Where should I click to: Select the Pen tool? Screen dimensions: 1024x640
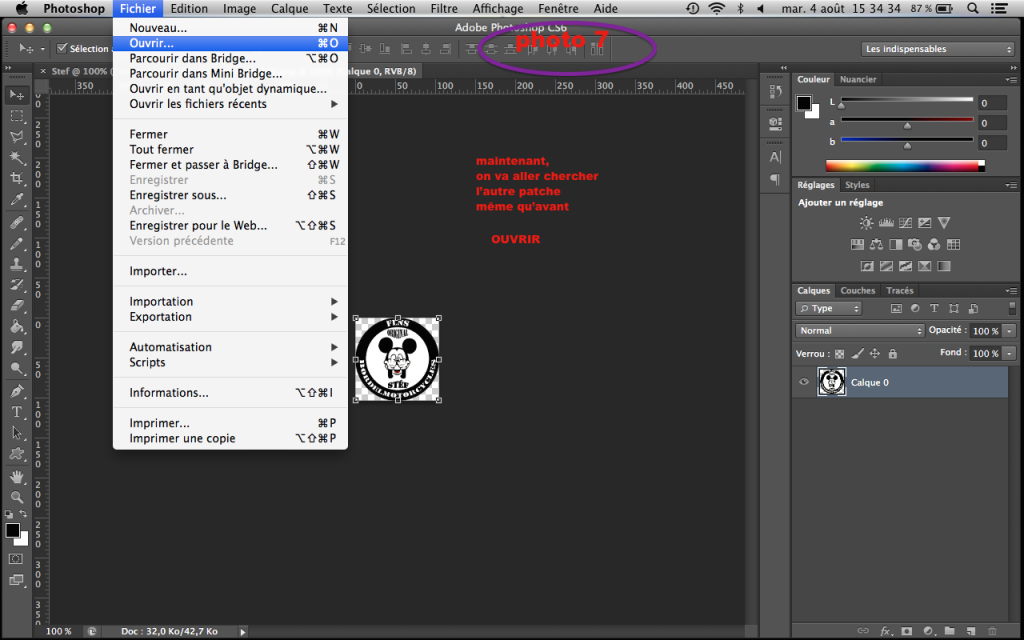click(17, 391)
